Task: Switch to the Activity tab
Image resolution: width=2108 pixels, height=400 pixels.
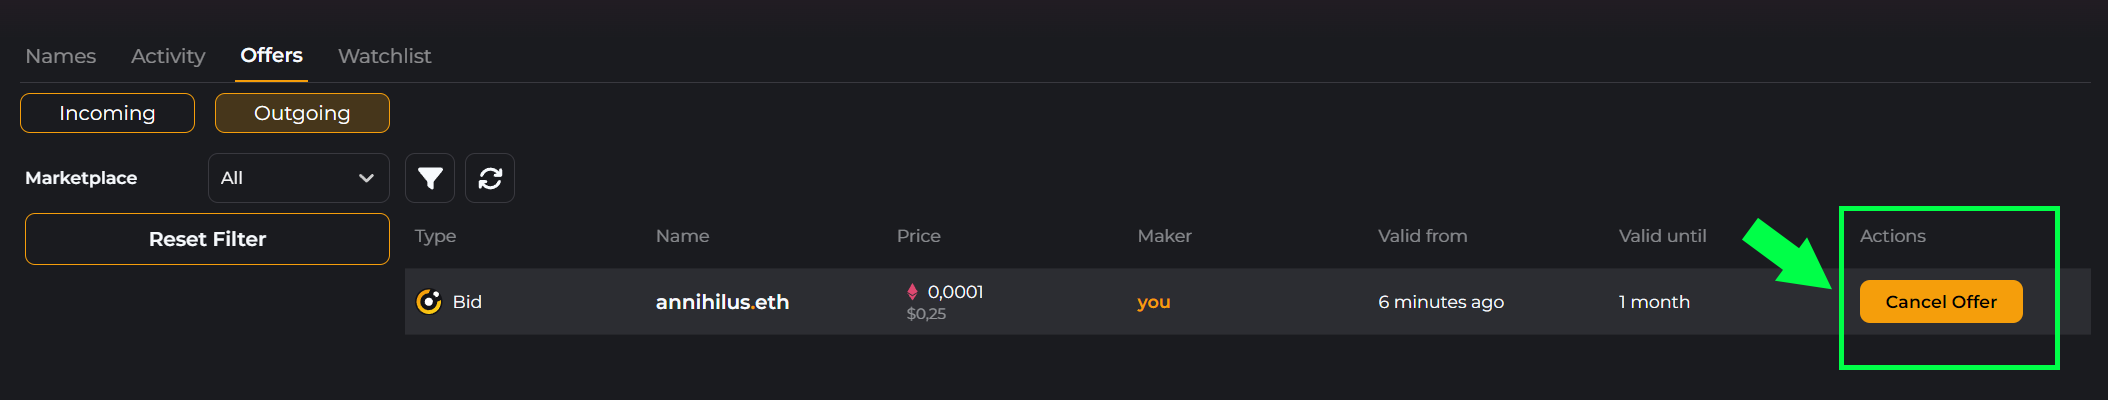Action: (168, 56)
